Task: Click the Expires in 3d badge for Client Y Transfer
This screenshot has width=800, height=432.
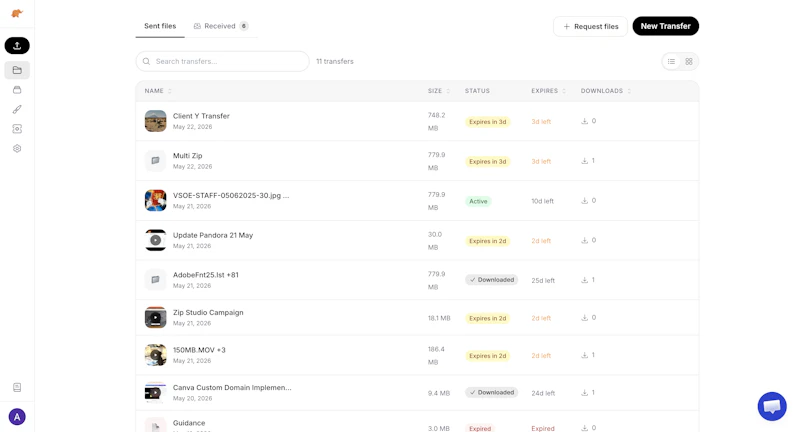Action: [x=488, y=122]
